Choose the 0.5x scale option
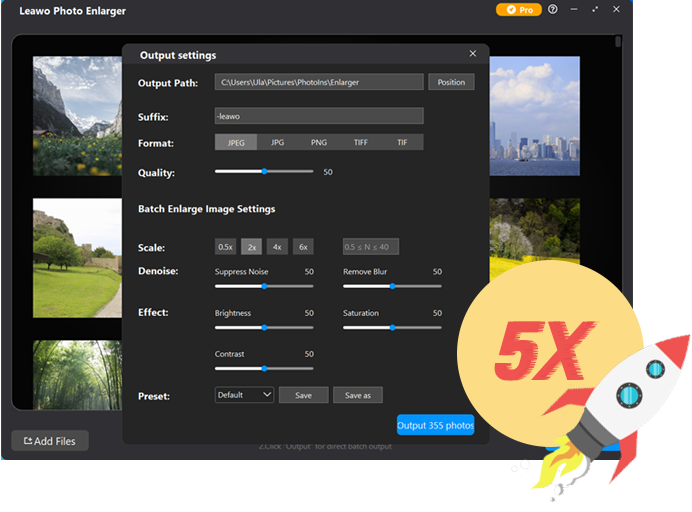This screenshot has height=512, width=692. (x=225, y=247)
